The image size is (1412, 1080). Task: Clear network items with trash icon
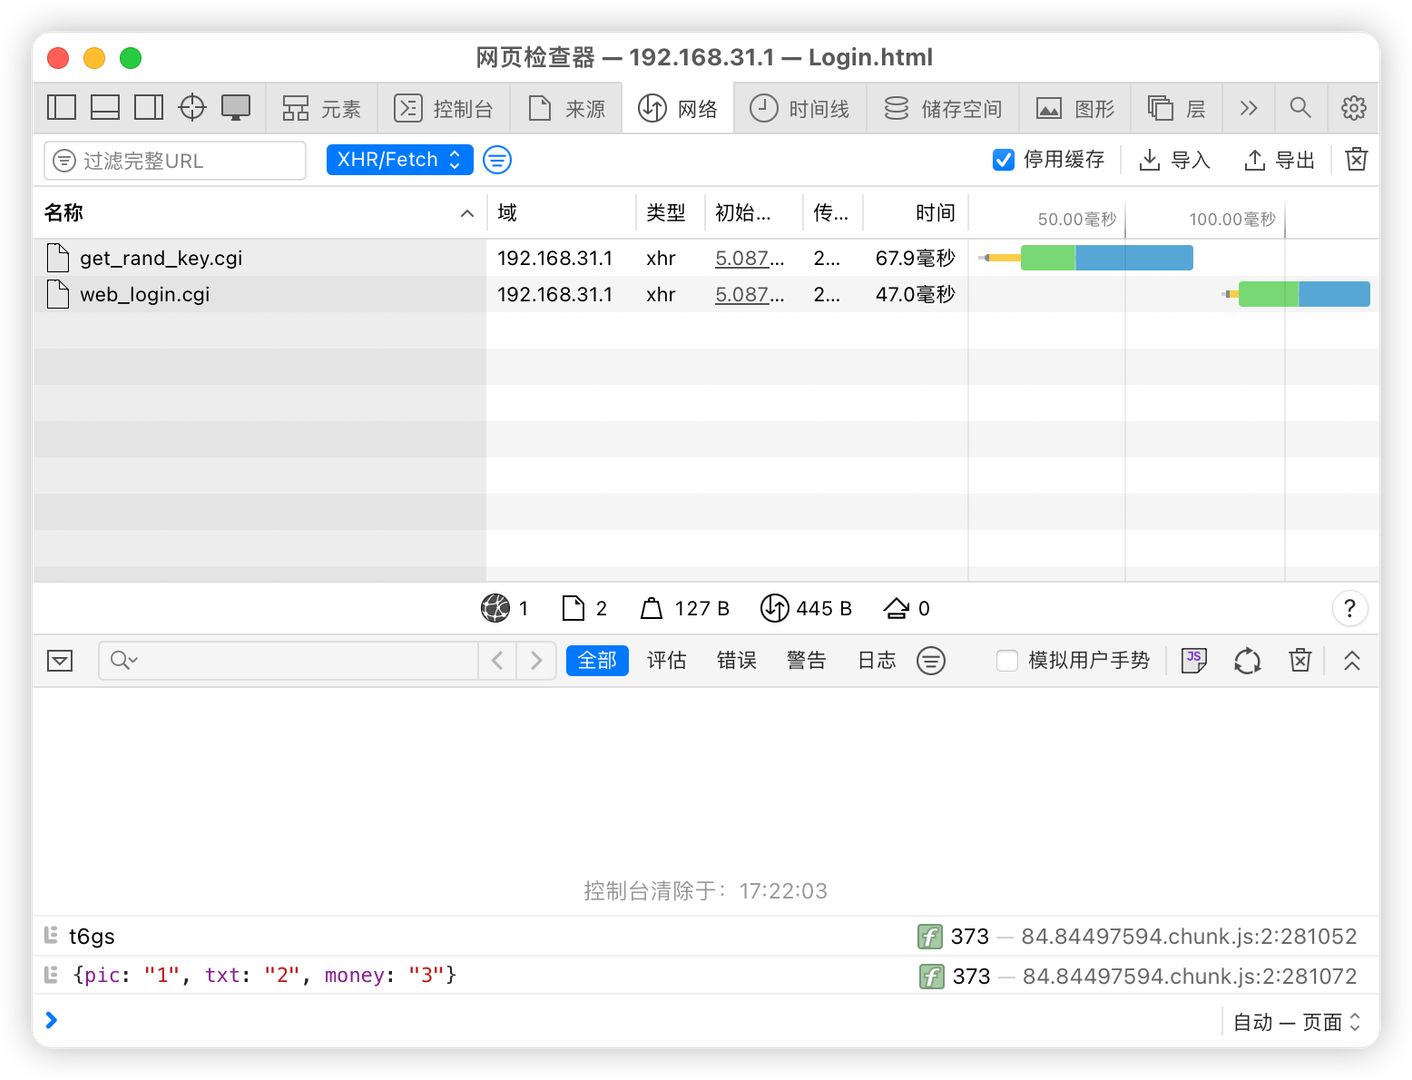click(1356, 160)
